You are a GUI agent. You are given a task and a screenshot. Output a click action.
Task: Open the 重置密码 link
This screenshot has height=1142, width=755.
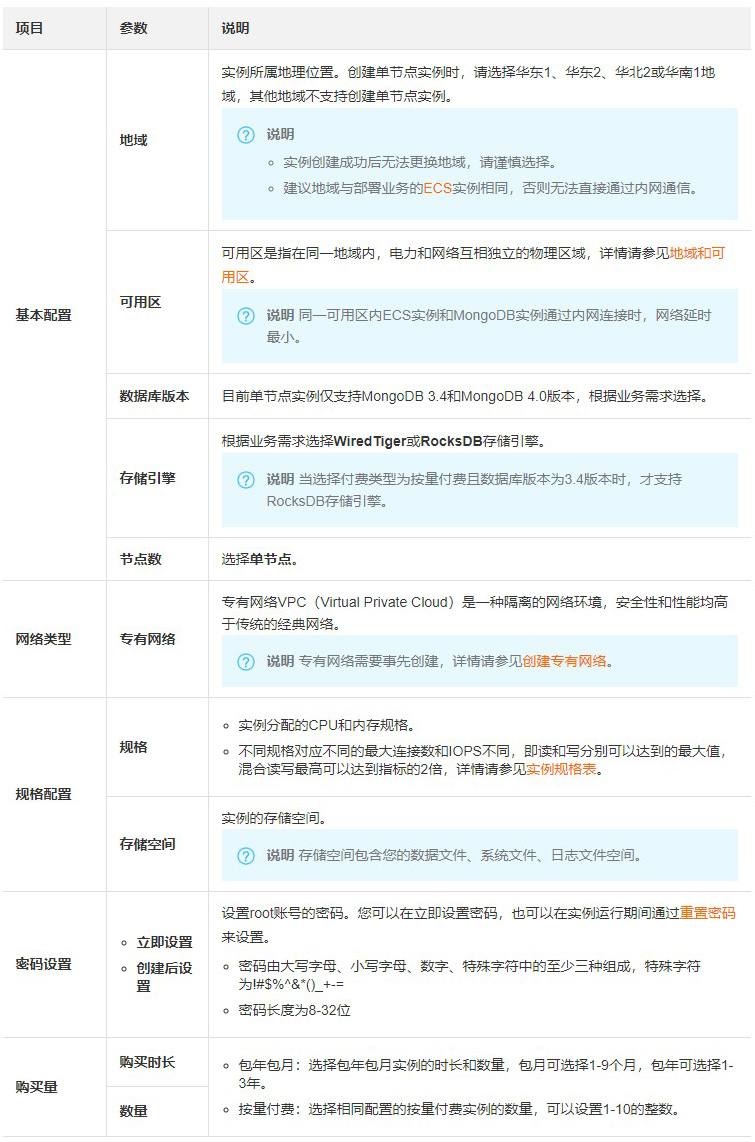(707, 913)
